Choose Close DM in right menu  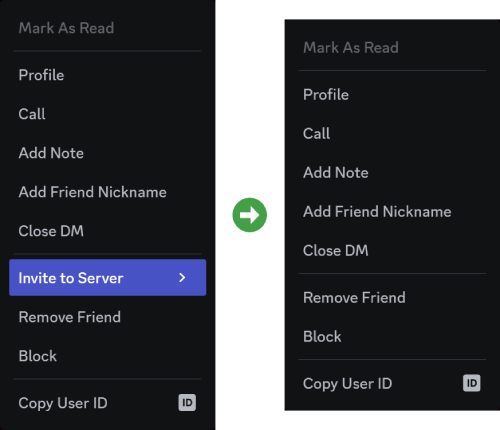coord(392,251)
